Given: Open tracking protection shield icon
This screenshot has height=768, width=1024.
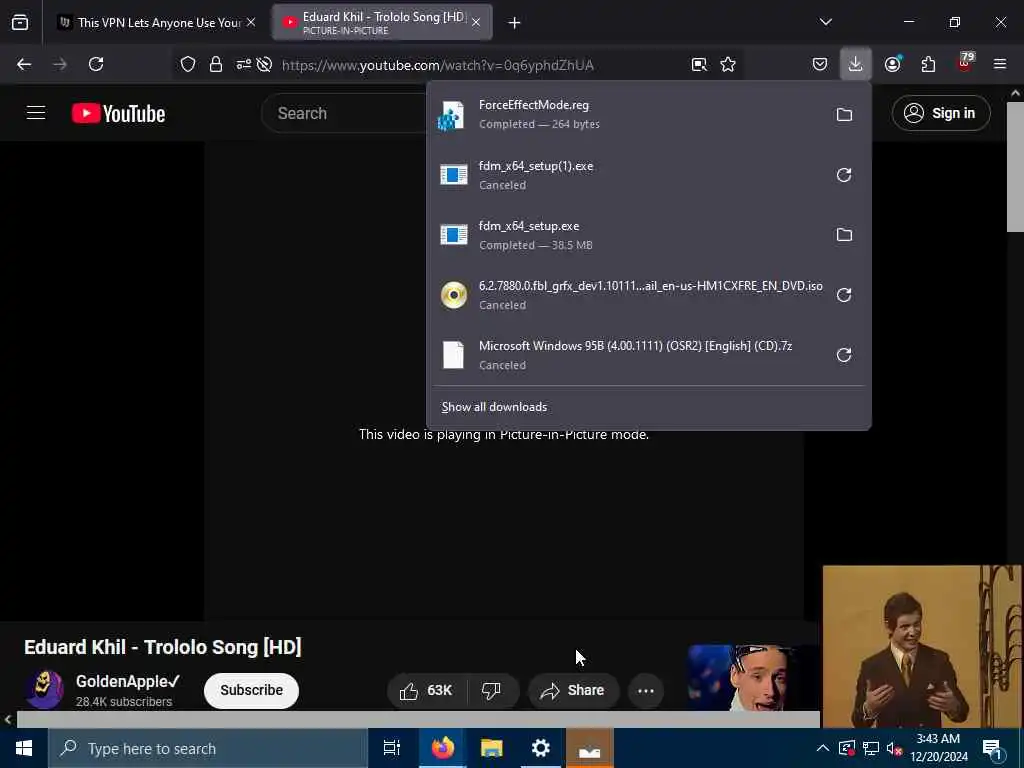Looking at the screenshot, I should click(188, 65).
